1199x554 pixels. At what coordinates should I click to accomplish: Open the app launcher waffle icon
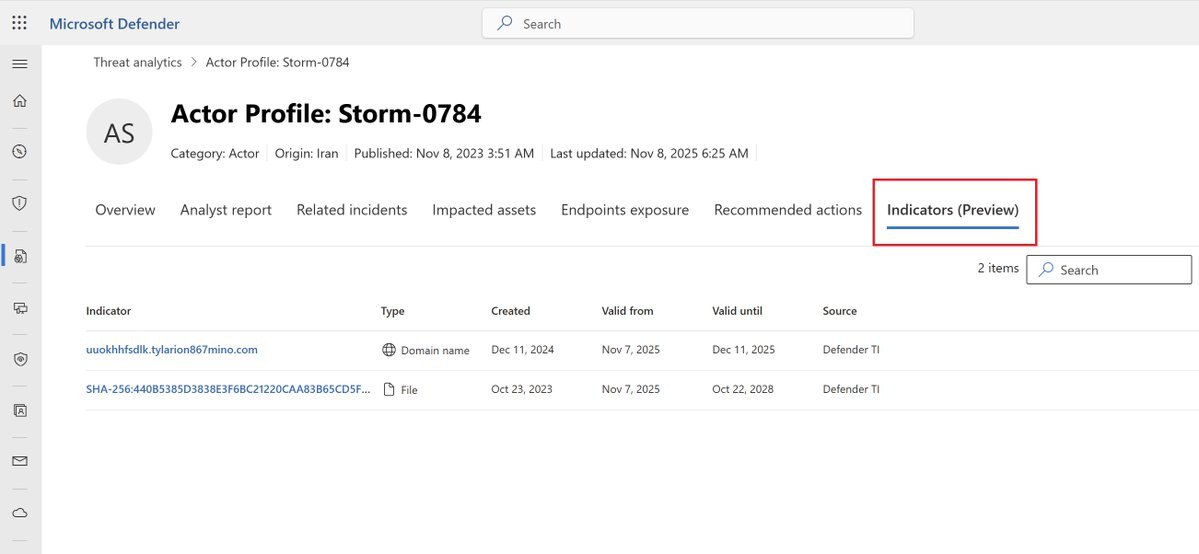tap(20, 23)
